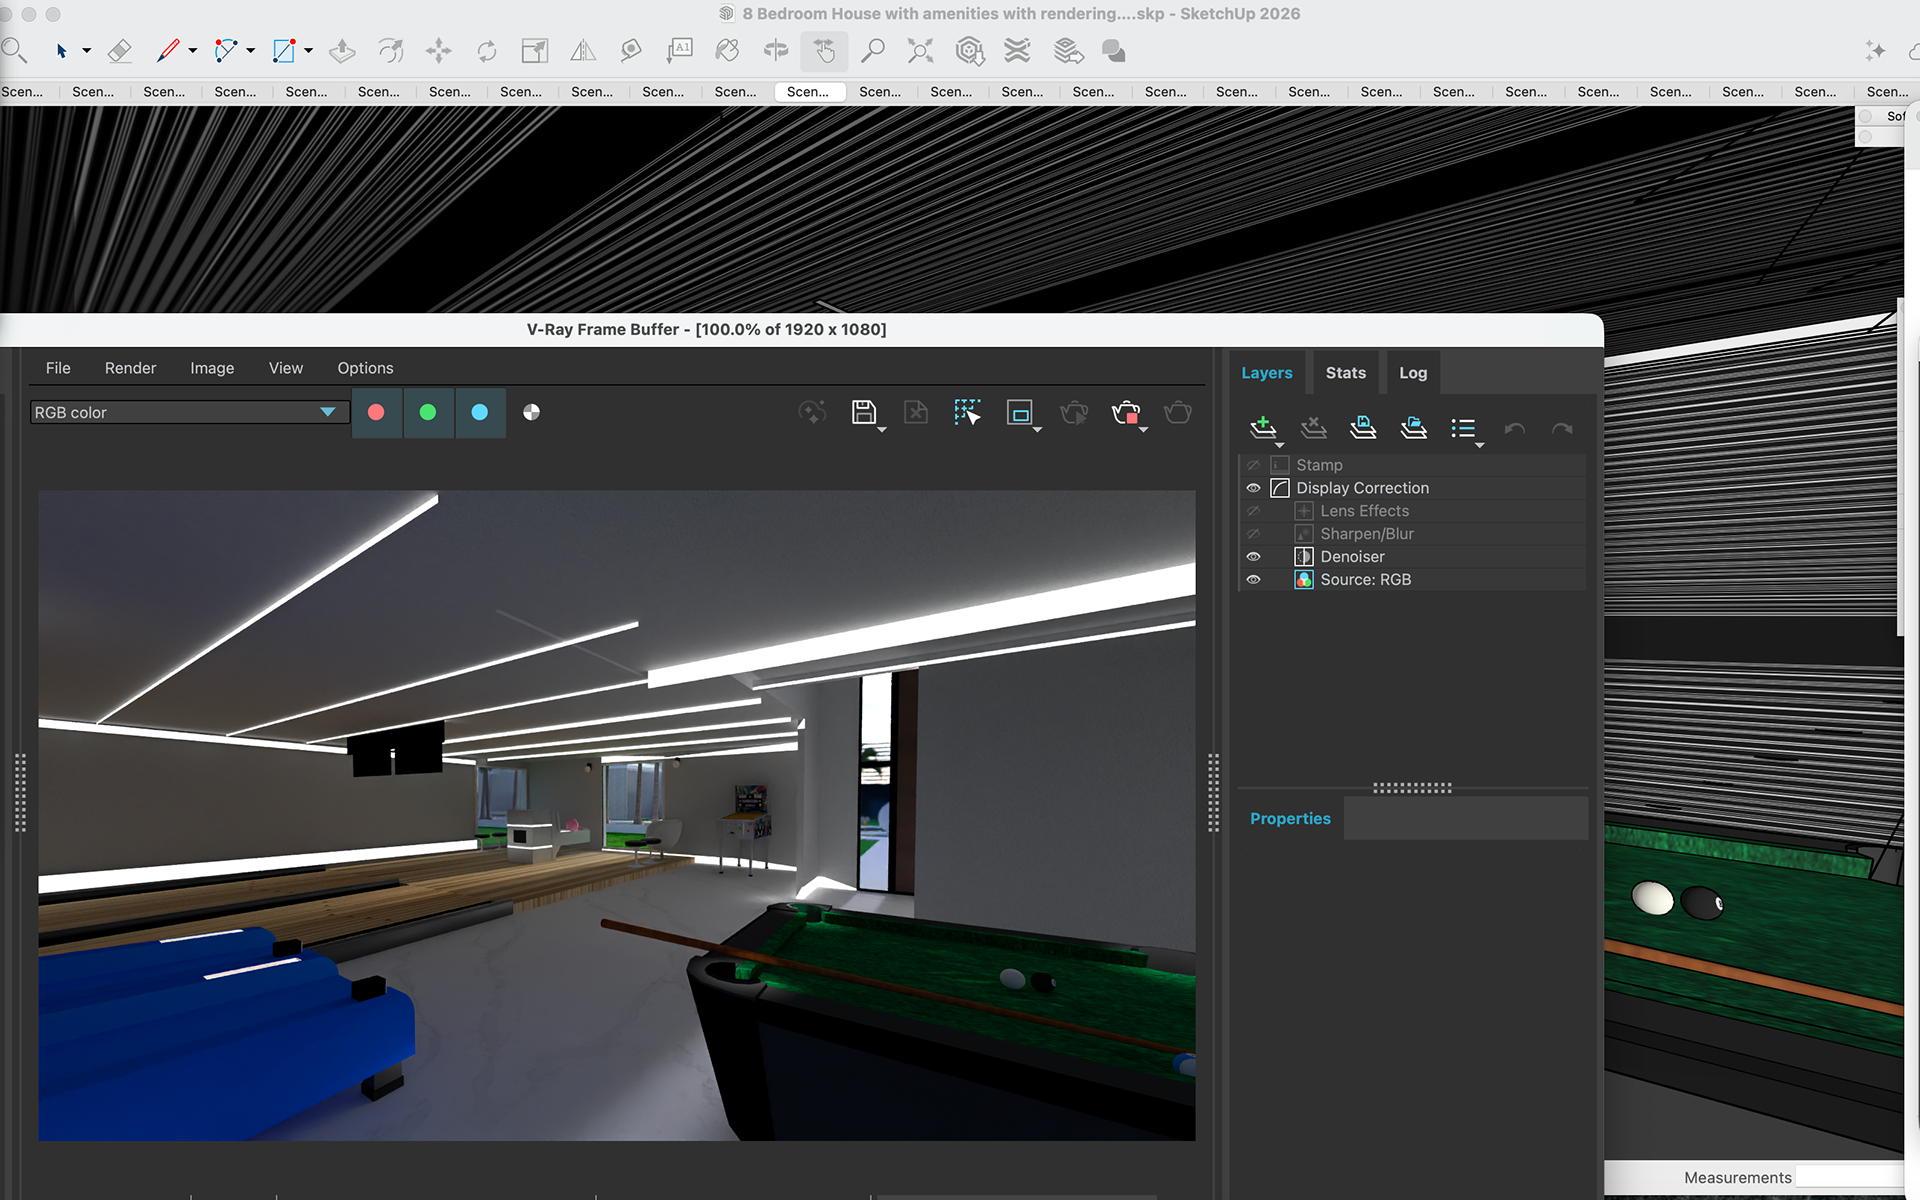Toggle Denoiser layer visibility eye
The height and width of the screenshot is (1200, 1920).
tap(1253, 557)
